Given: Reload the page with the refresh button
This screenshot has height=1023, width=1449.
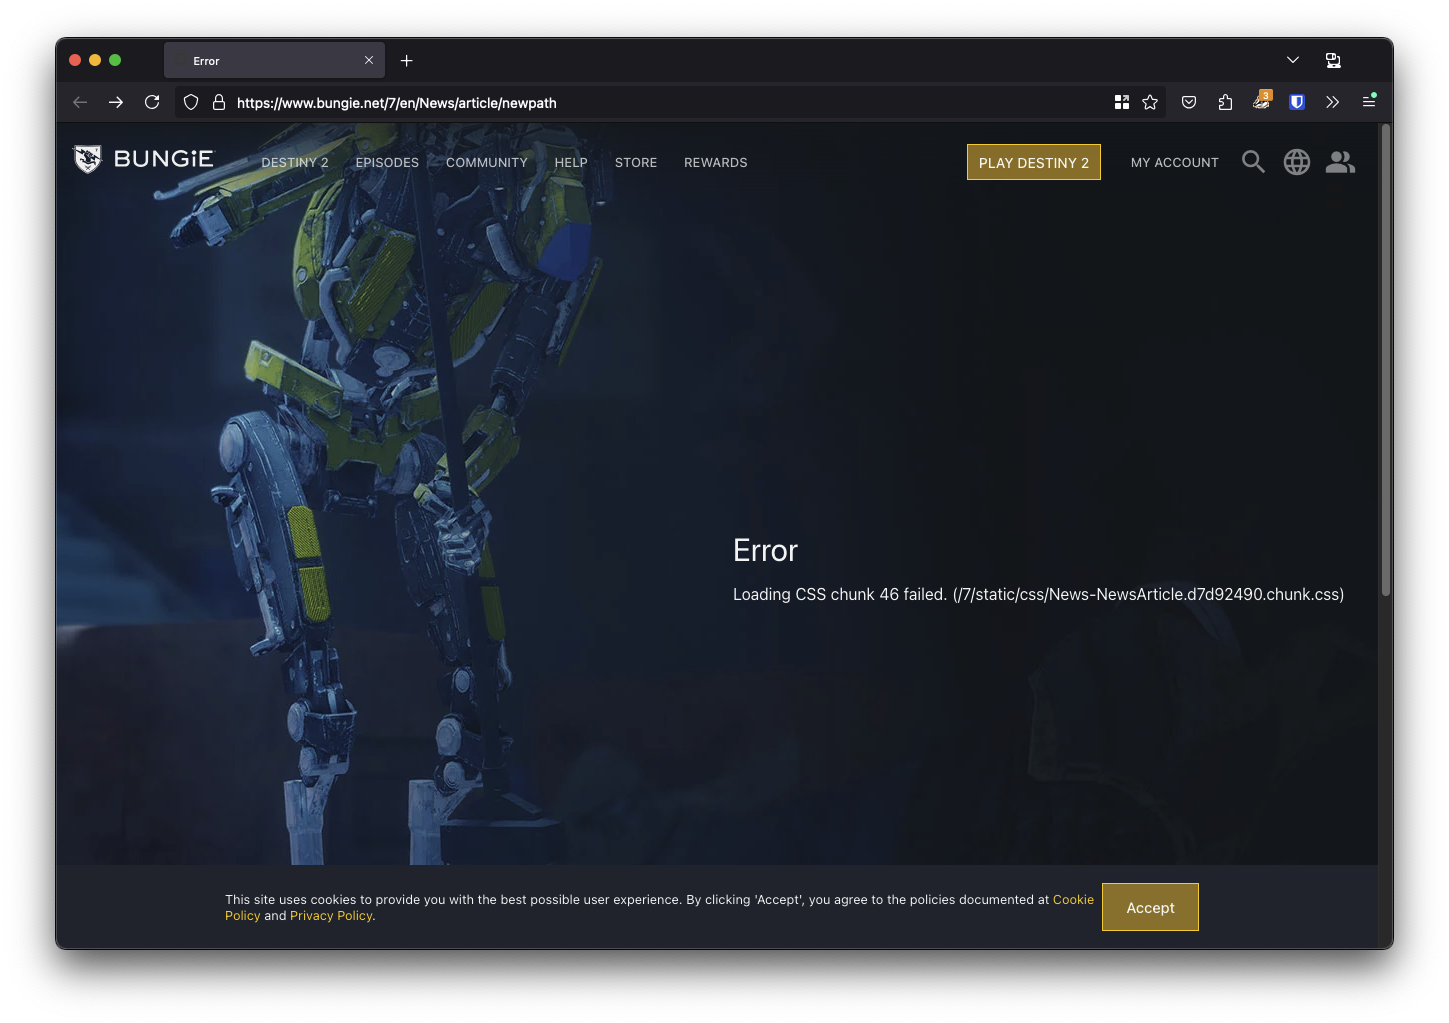Looking at the screenshot, I should pos(152,102).
